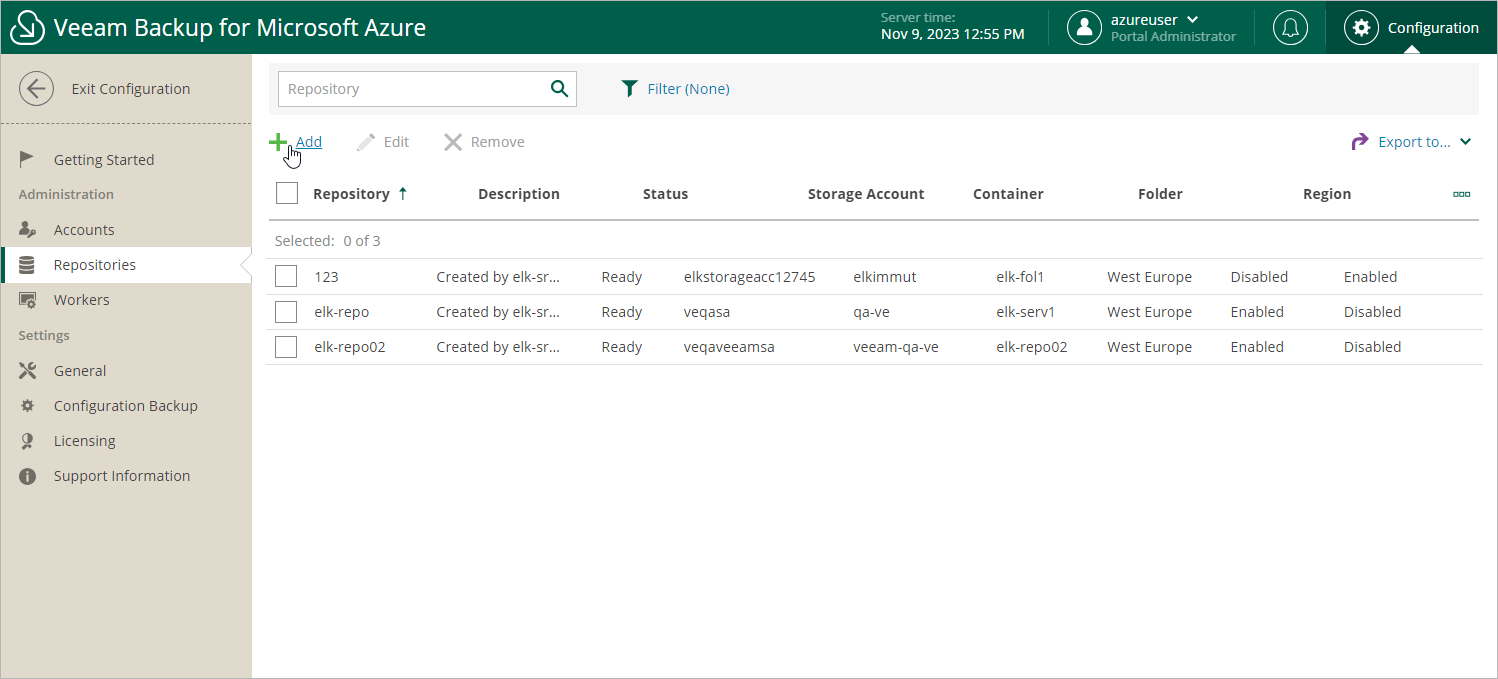Click the search magnifier icon
The image size is (1498, 679).
[x=560, y=89]
